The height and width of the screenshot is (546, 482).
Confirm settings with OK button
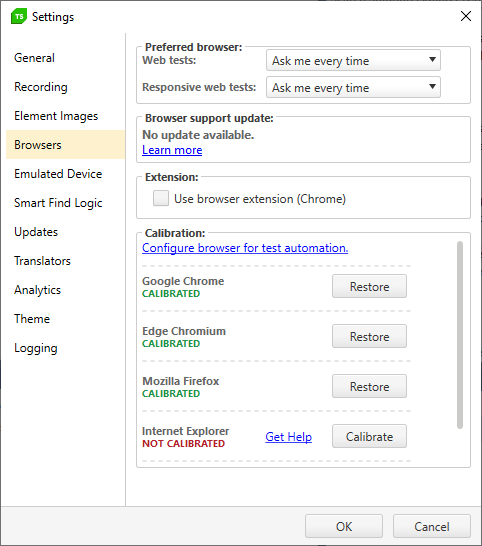344,526
